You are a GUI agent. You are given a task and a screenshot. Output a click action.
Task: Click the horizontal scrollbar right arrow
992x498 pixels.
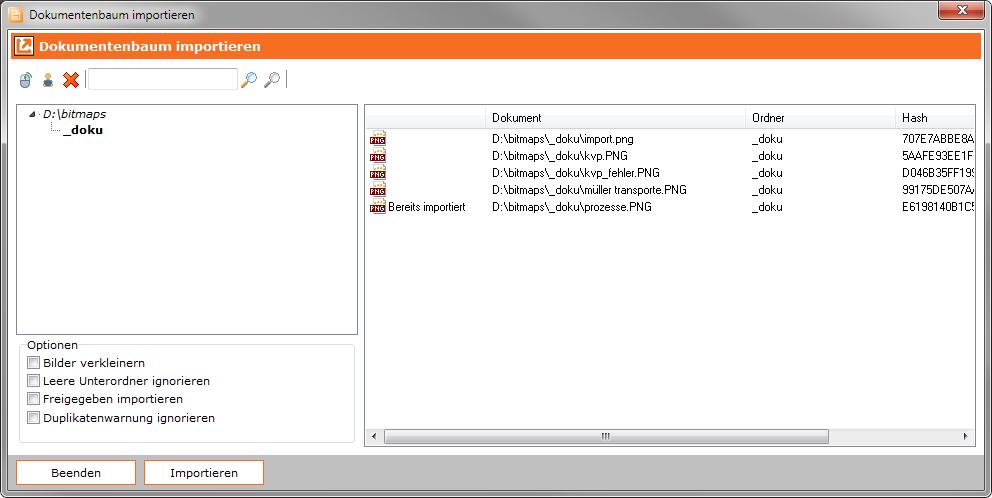(x=967, y=437)
